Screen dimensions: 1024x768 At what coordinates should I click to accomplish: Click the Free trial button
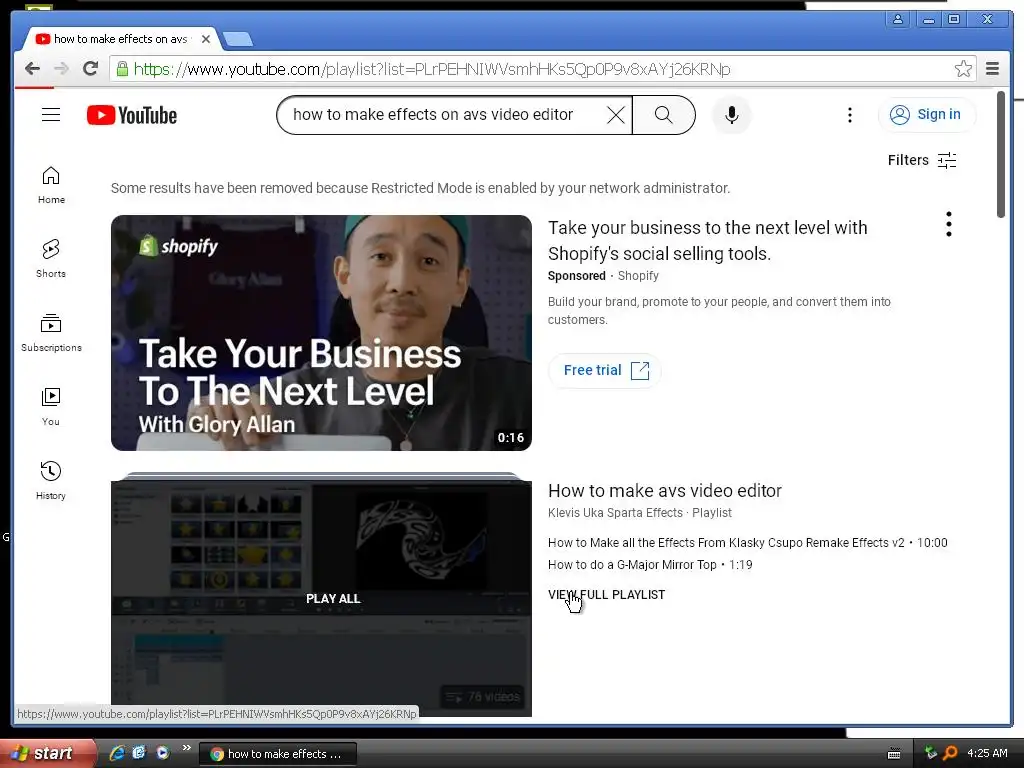(x=605, y=370)
